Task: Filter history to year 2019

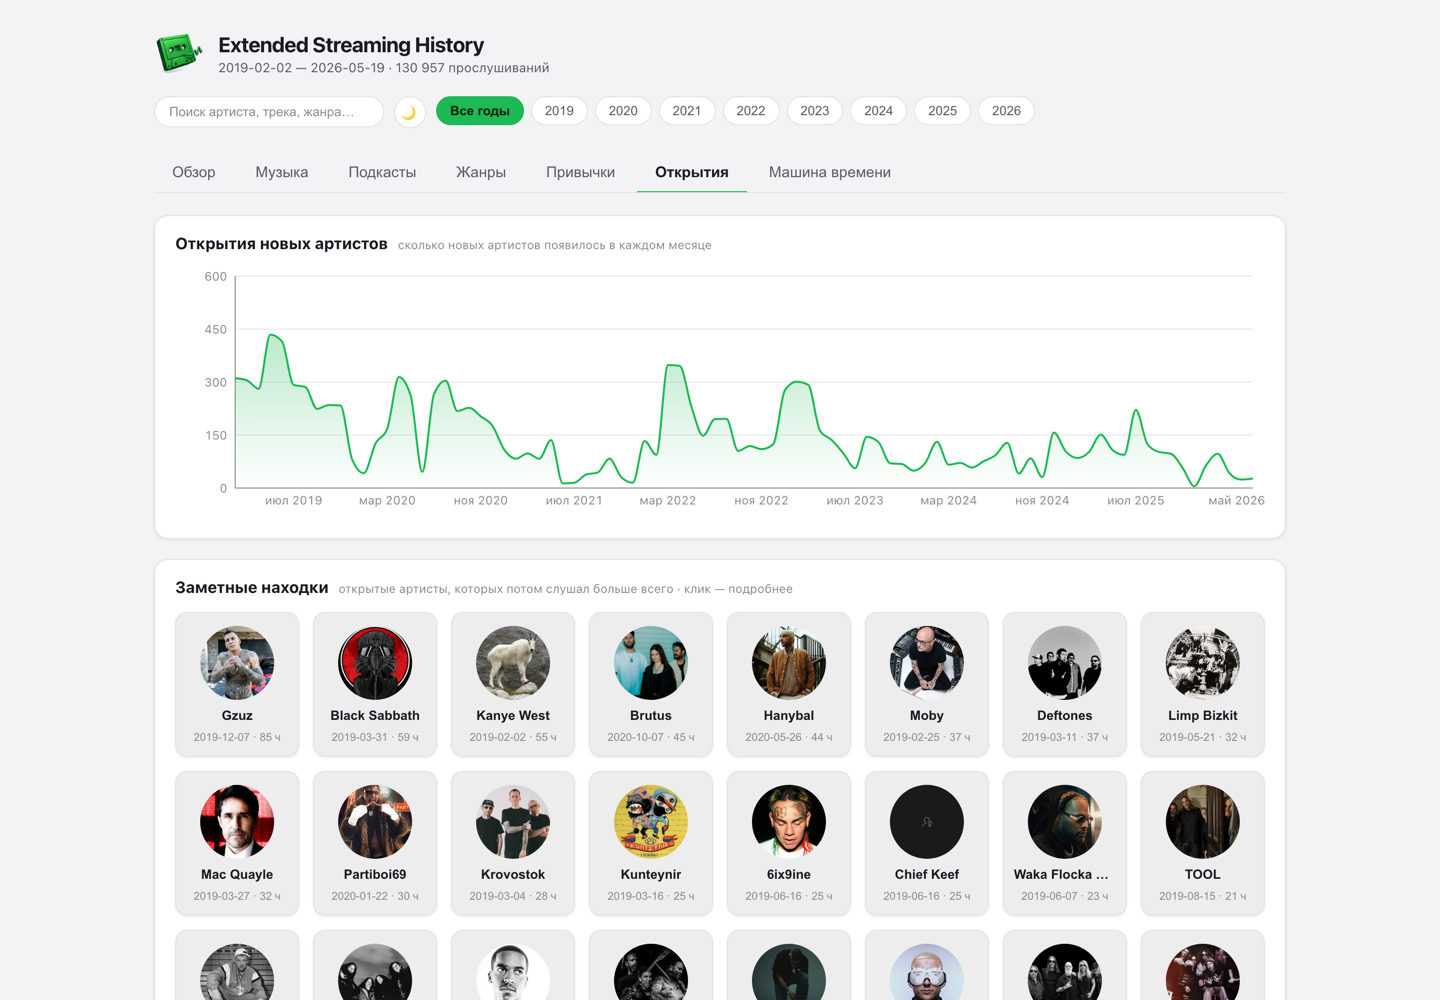Action: pos(559,111)
